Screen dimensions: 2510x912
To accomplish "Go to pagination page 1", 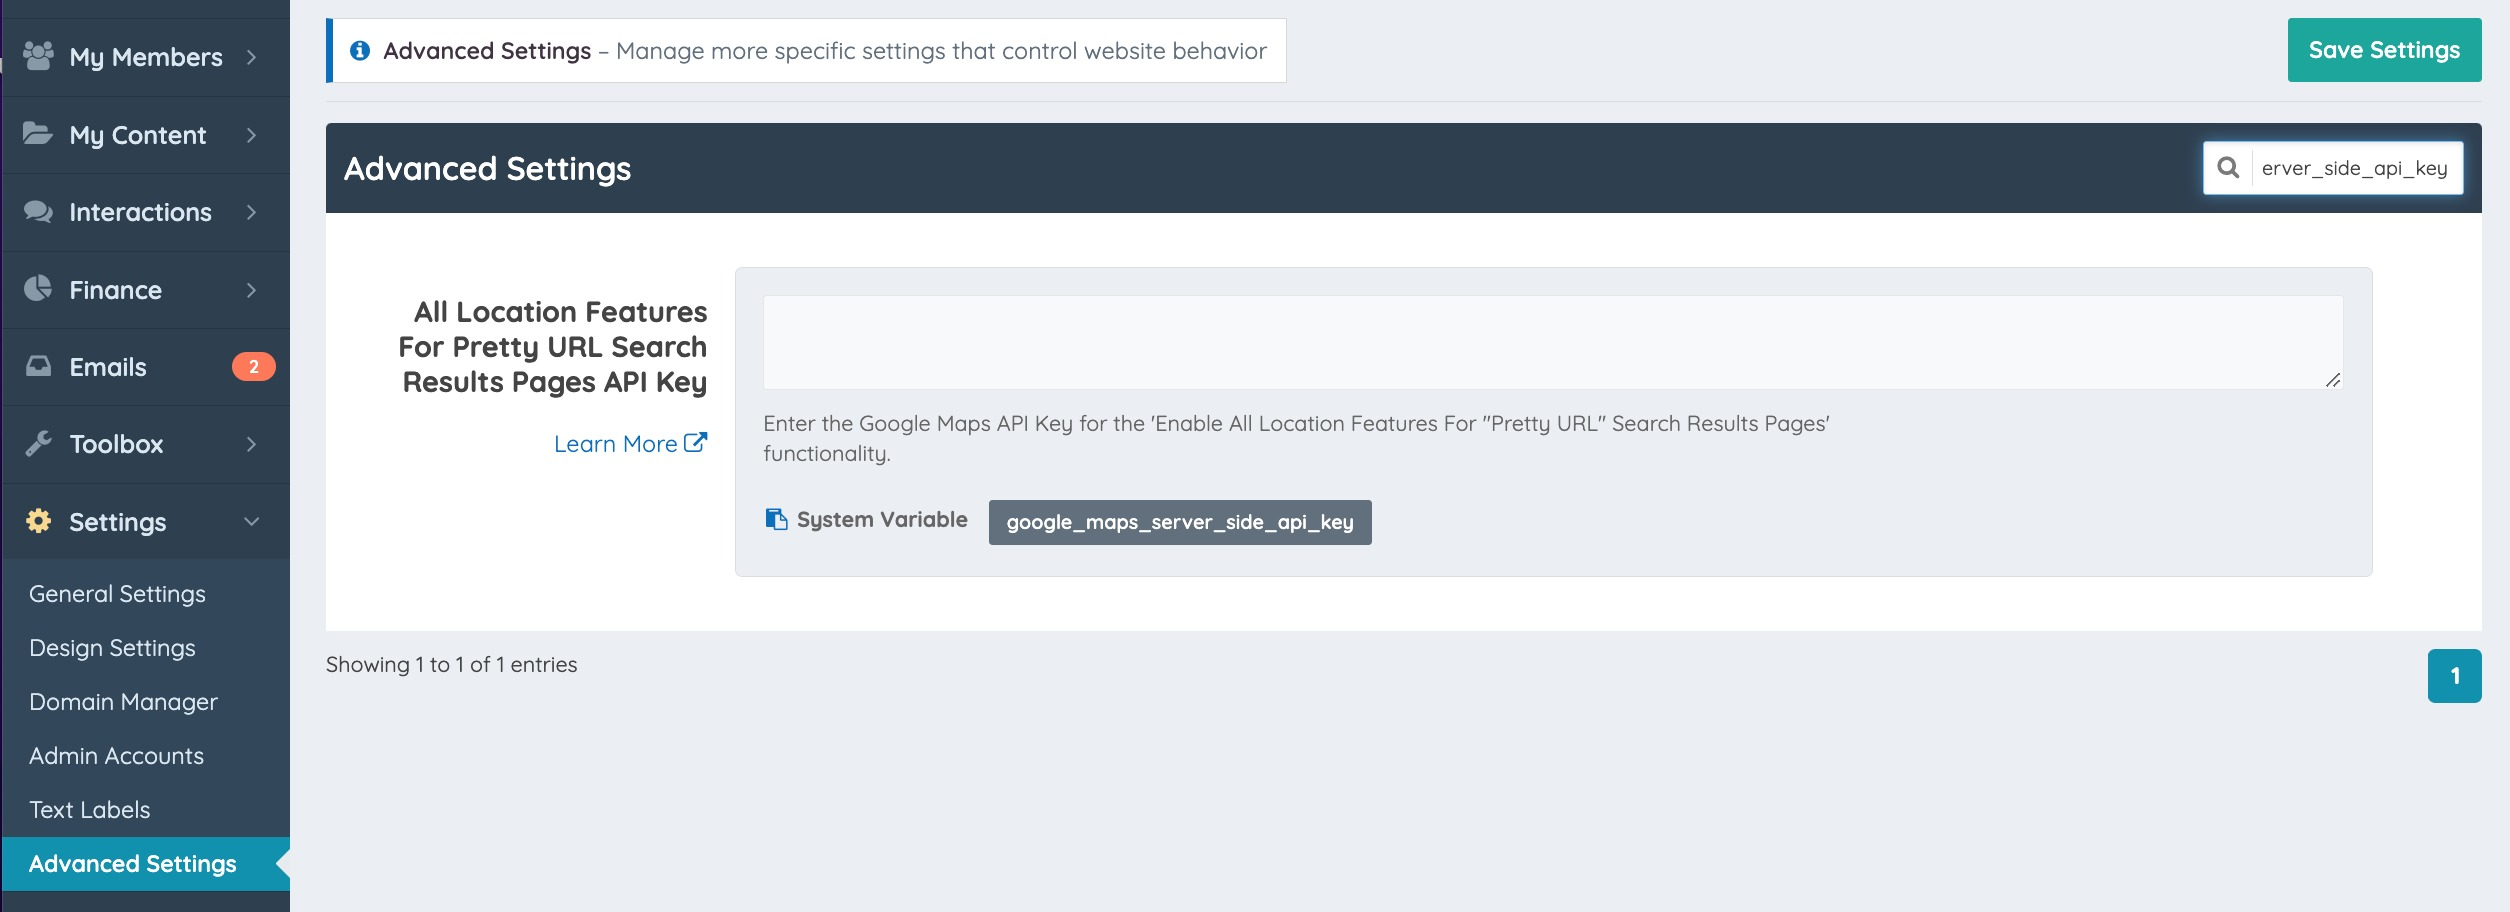I will [2454, 676].
